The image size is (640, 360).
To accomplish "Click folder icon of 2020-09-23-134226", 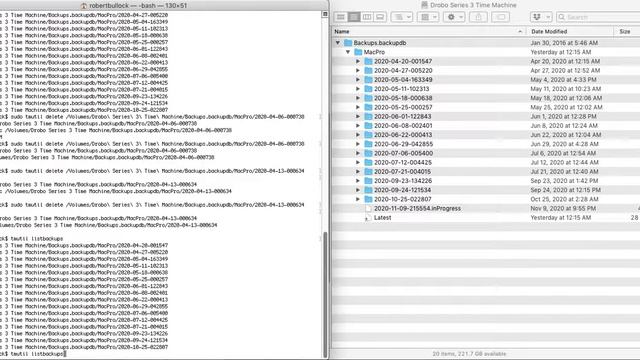I will tap(369, 180).
